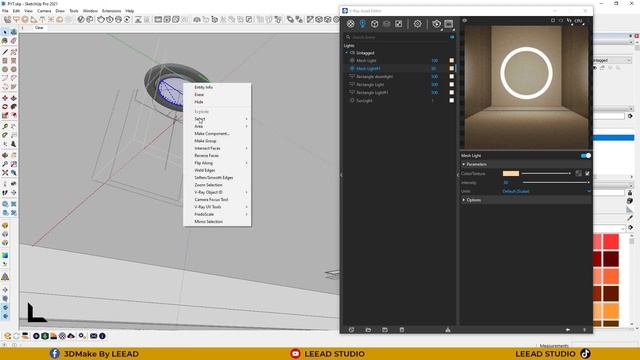Collapse the asset editor right panel arrow

(x=458, y=175)
